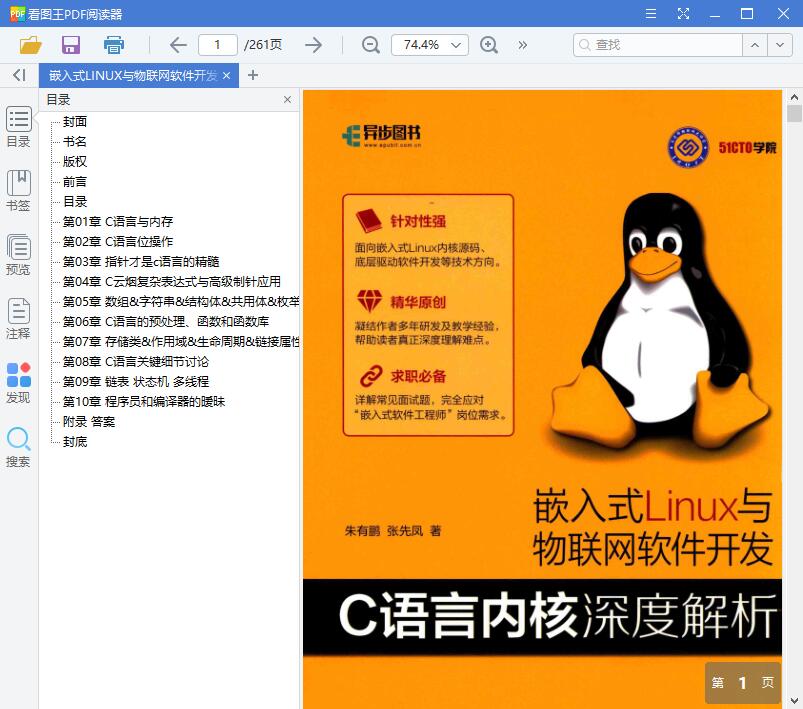This screenshot has width=803, height=709.
Task: Add a new tab with plus button
Action: point(252,75)
